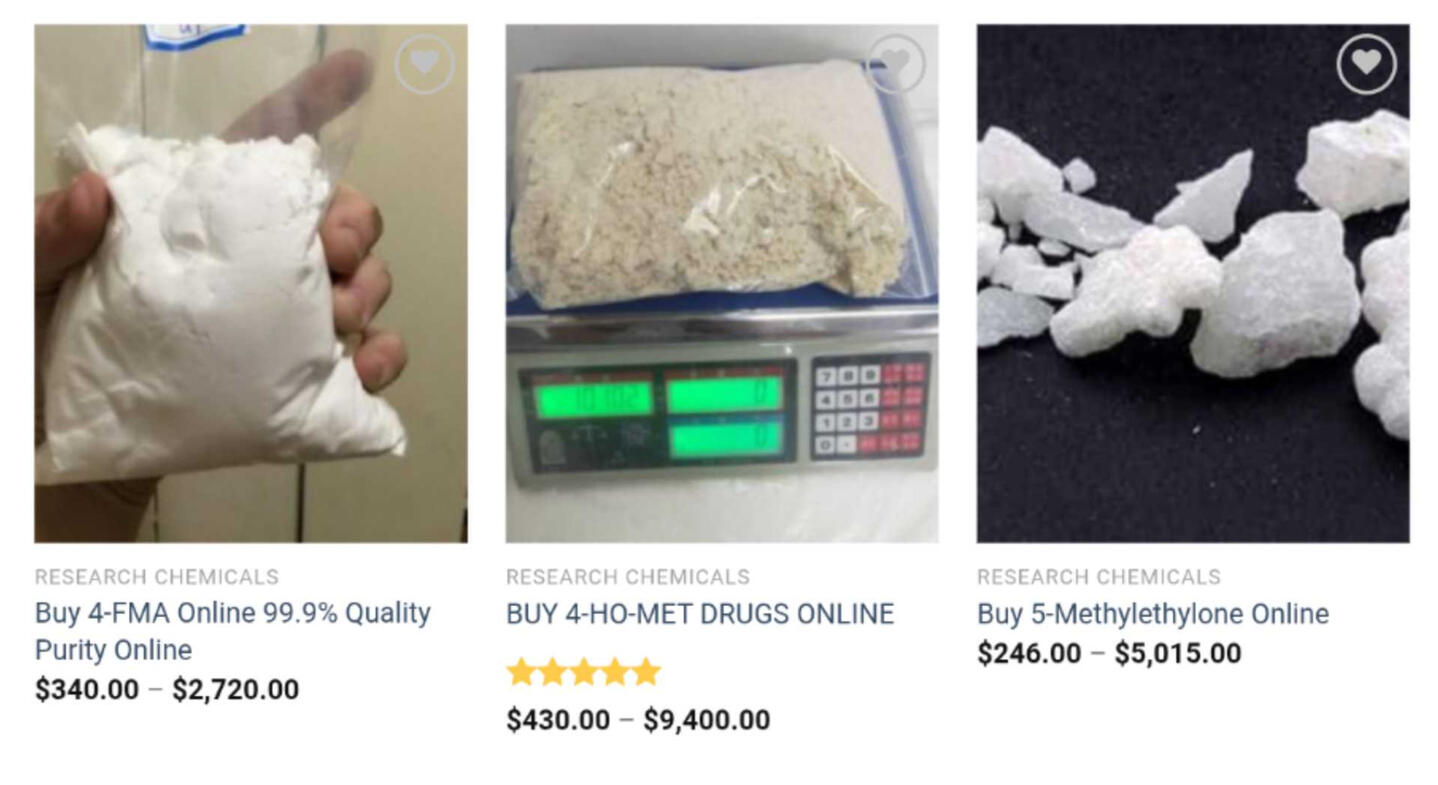Image resolution: width=1438 pixels, height=785 pixels.
Task: Open Research Chemicals category above 4-HO-MET listing
Action: pos(628,577)
